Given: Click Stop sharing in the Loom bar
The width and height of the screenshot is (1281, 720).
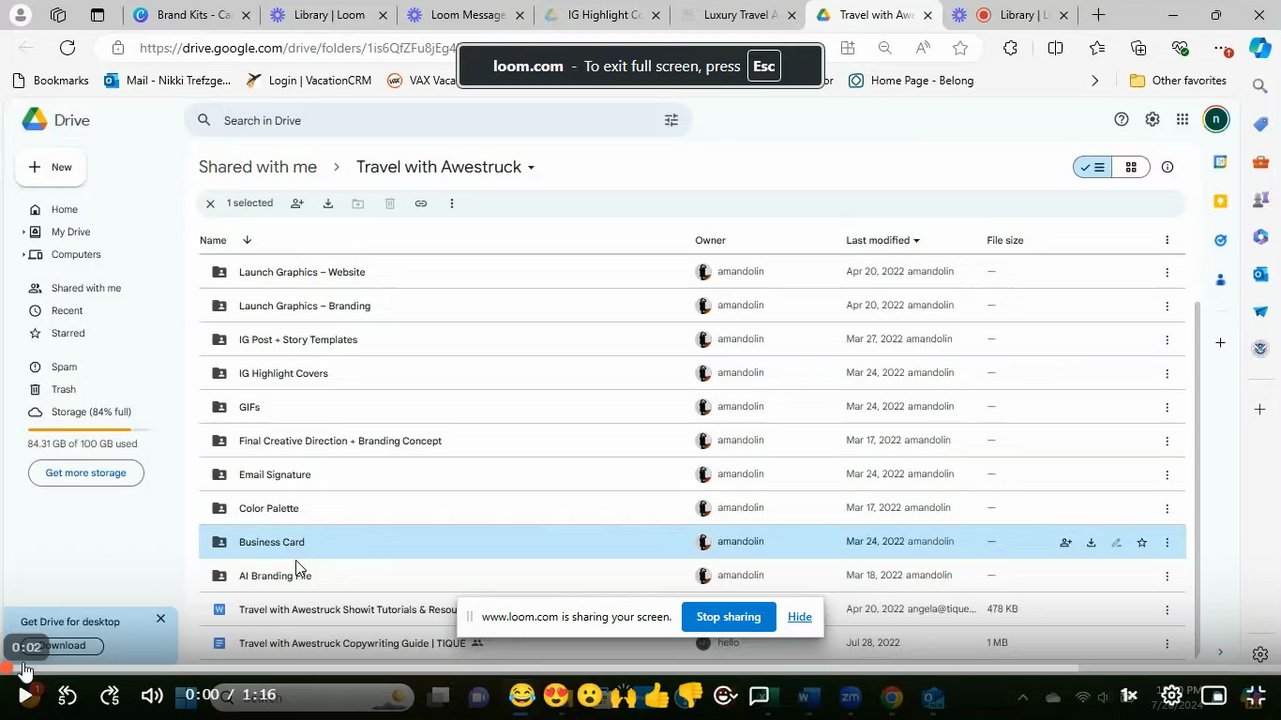Looking at the screenshot, I should (x=728, y=617).
